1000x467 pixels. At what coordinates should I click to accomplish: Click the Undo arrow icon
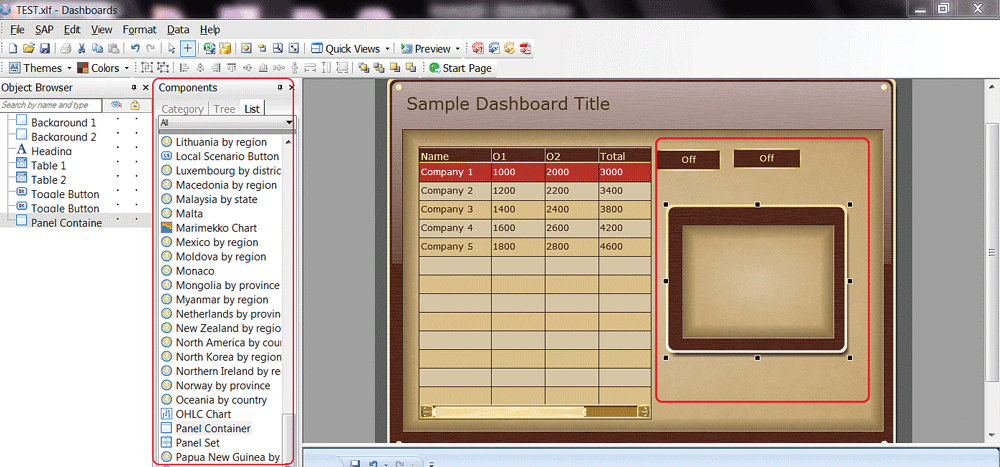(x=135, y=48)
